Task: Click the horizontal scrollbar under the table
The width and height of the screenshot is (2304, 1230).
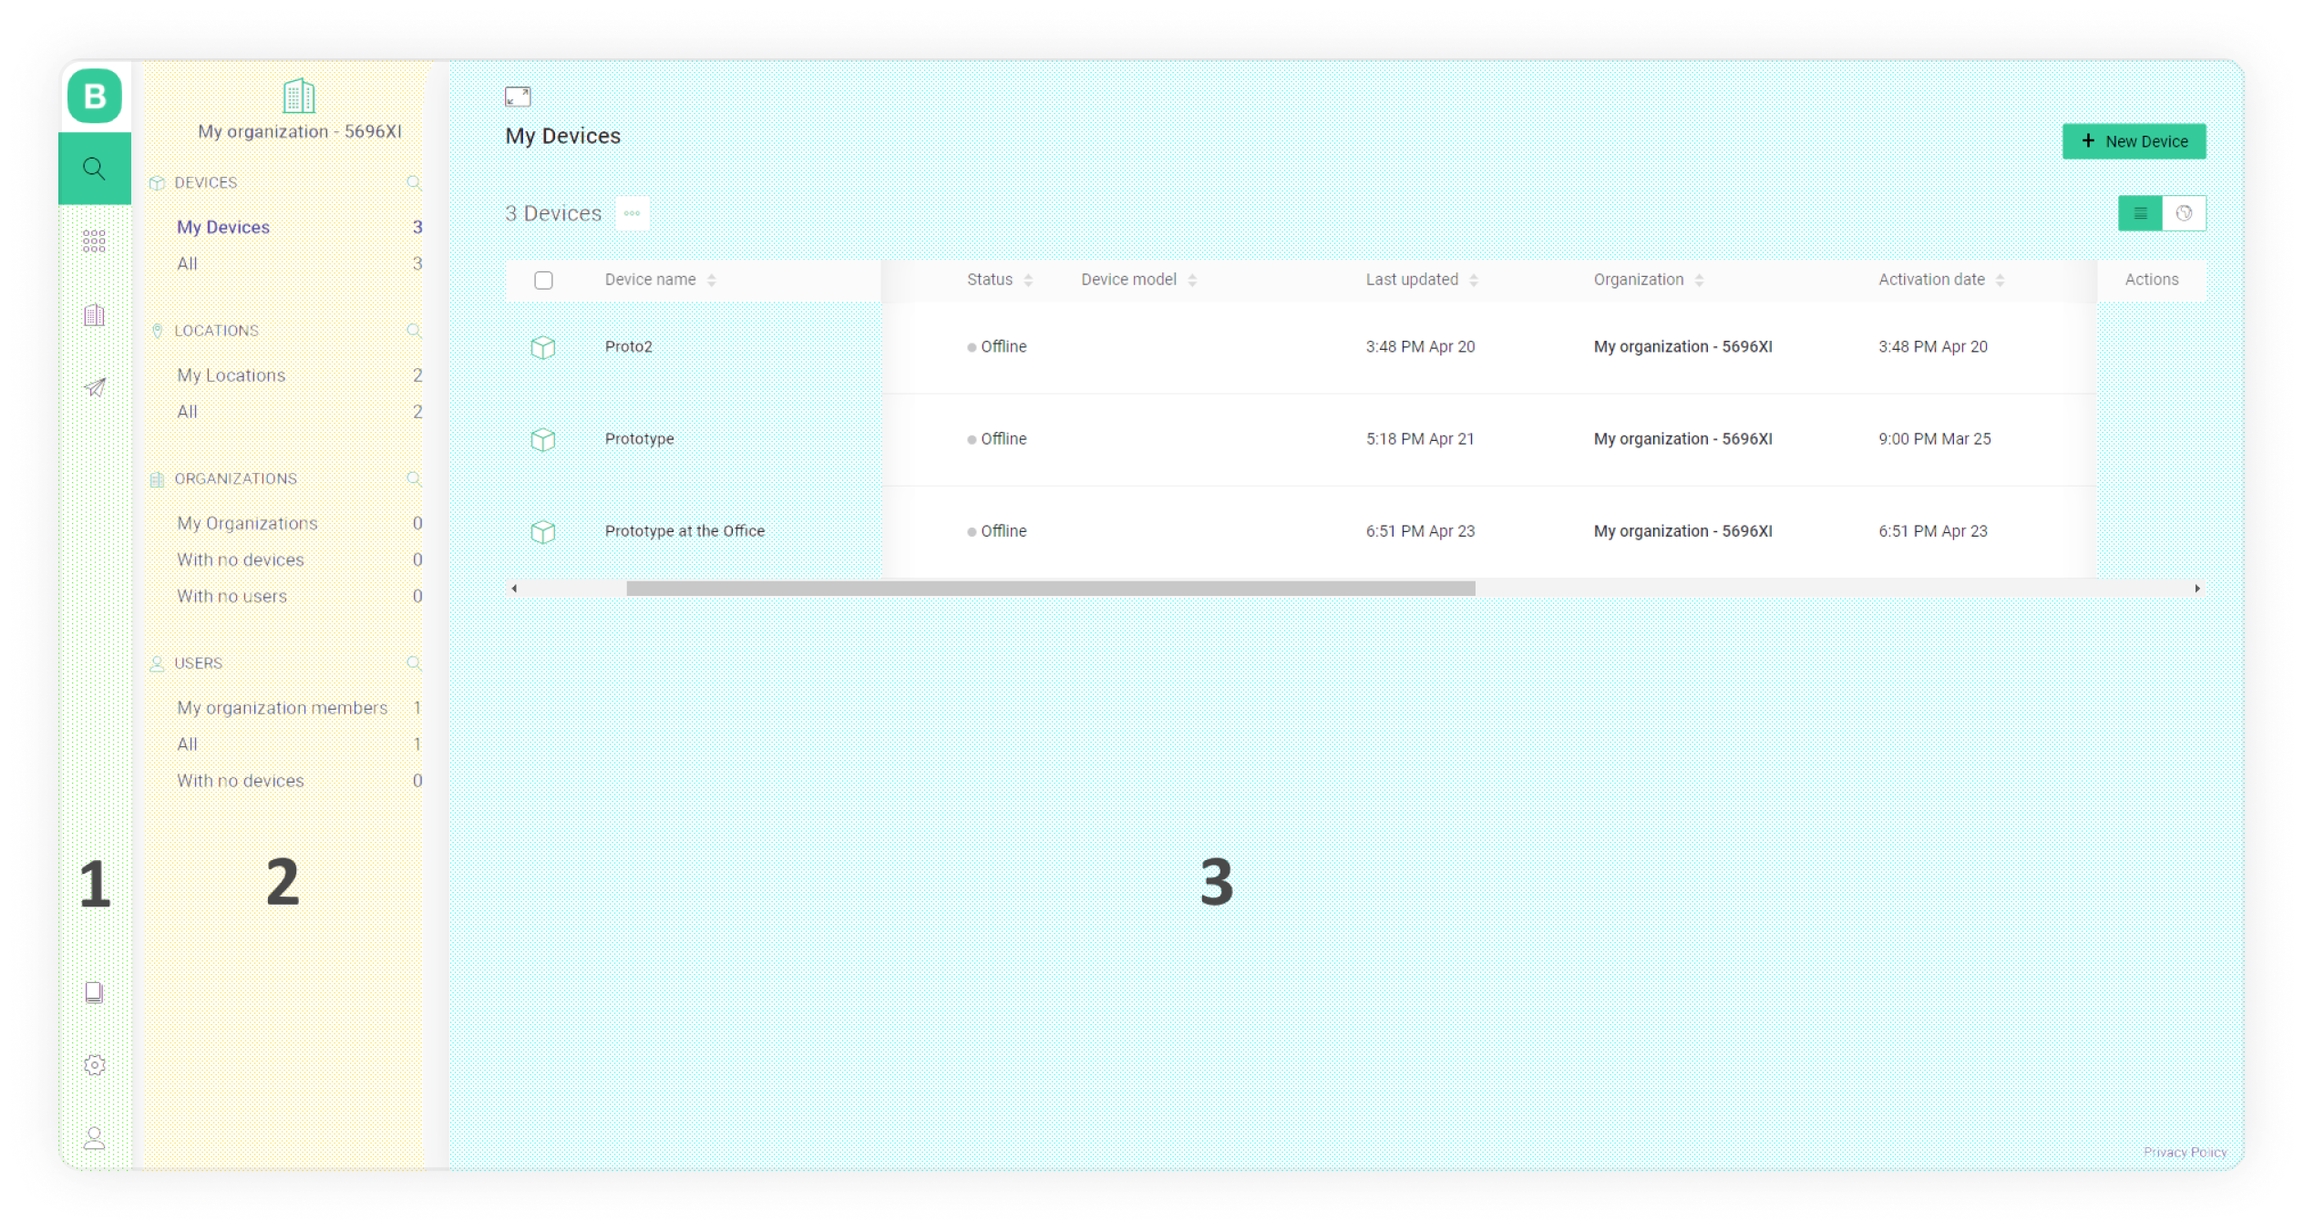Action: click(x=1050, y=589)
